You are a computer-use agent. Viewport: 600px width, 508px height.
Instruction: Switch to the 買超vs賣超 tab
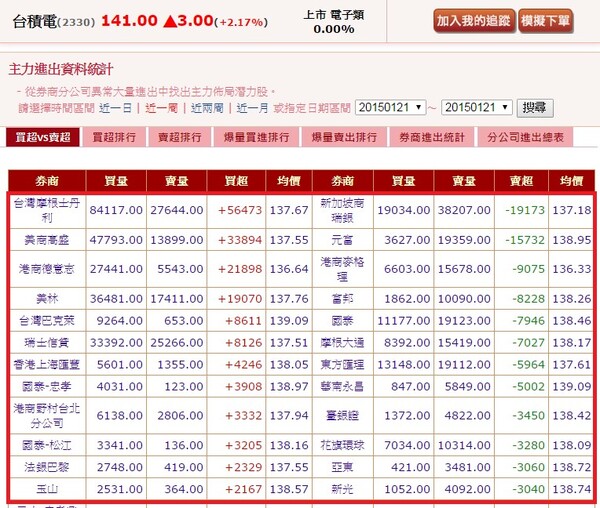click(x=41, y=138)
